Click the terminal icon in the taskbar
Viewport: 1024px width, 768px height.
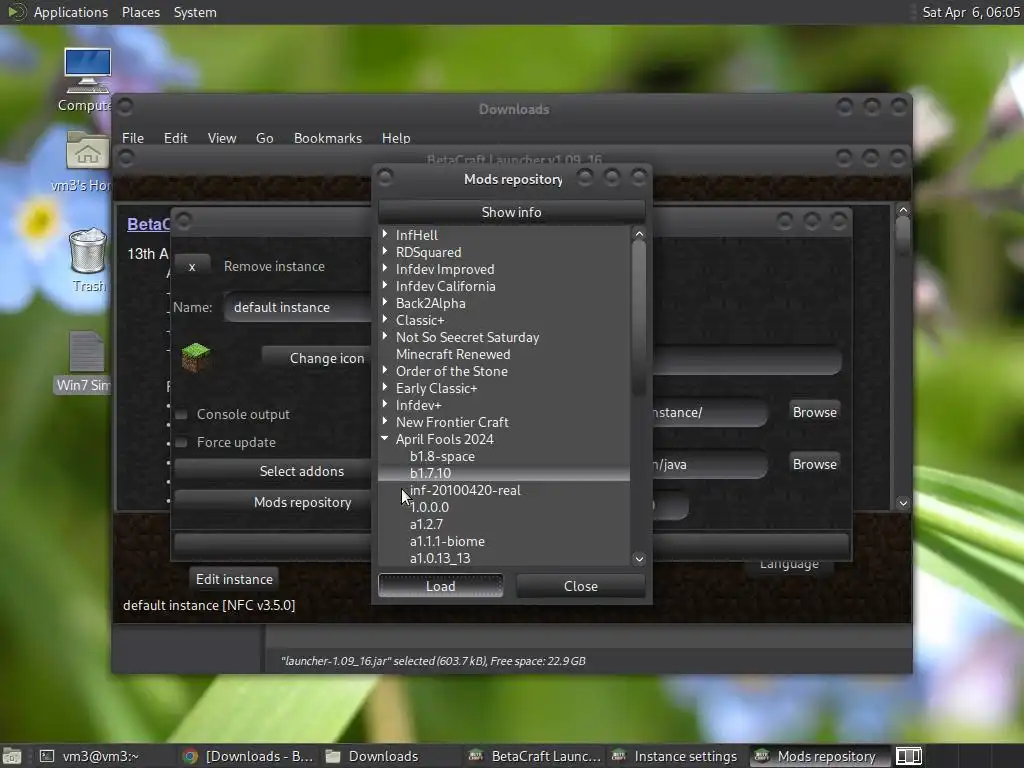click(x=46, y=756)
